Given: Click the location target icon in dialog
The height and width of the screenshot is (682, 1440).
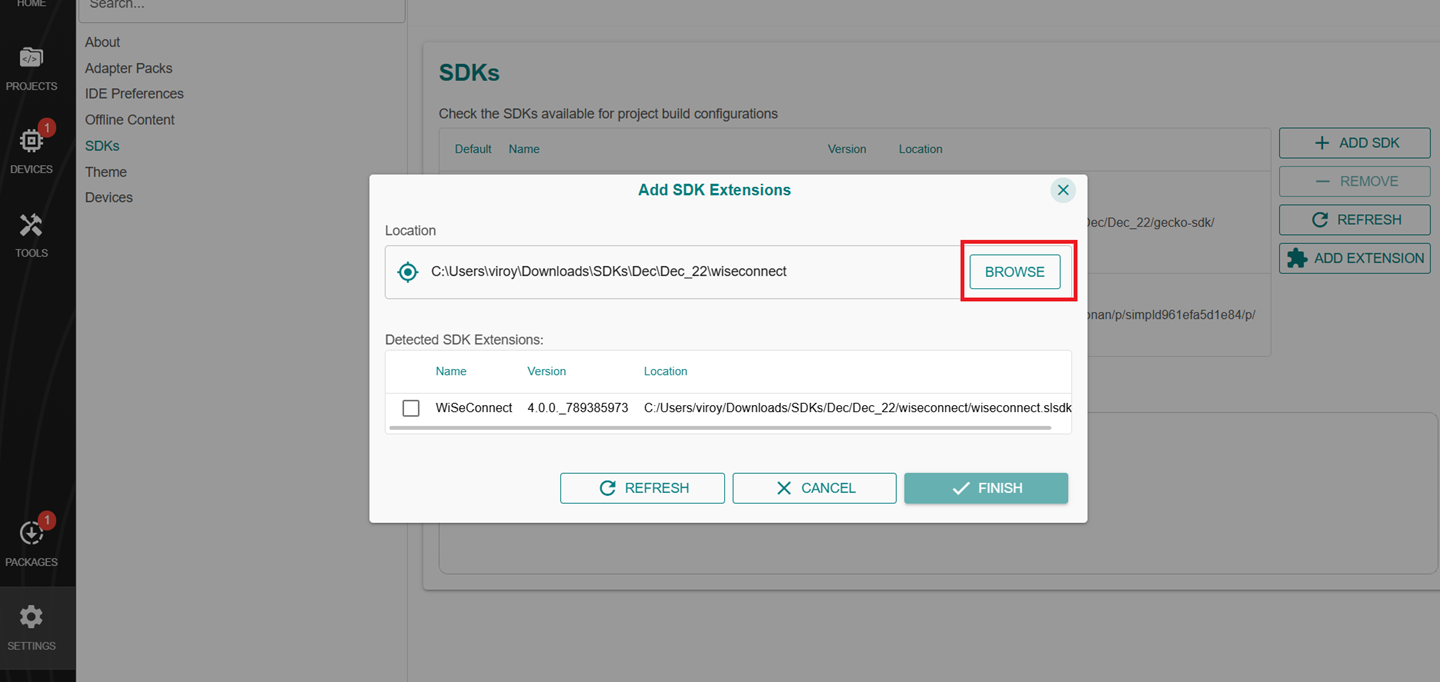Looking at the screenshot, I should tap(408, 272).
